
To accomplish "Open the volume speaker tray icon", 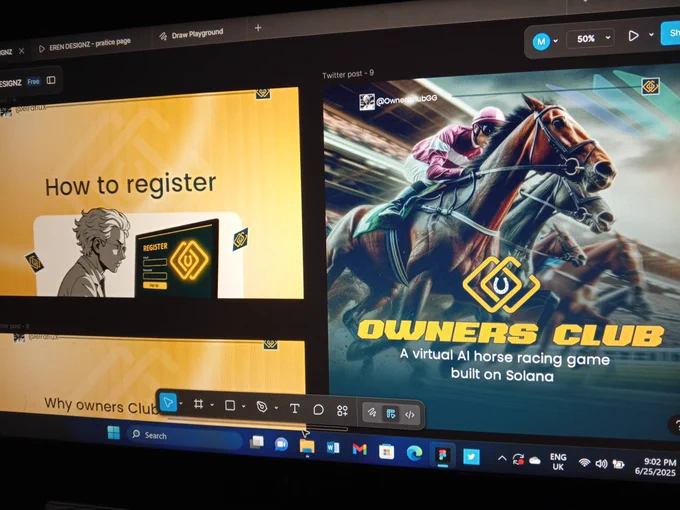I will pos(601,464).
